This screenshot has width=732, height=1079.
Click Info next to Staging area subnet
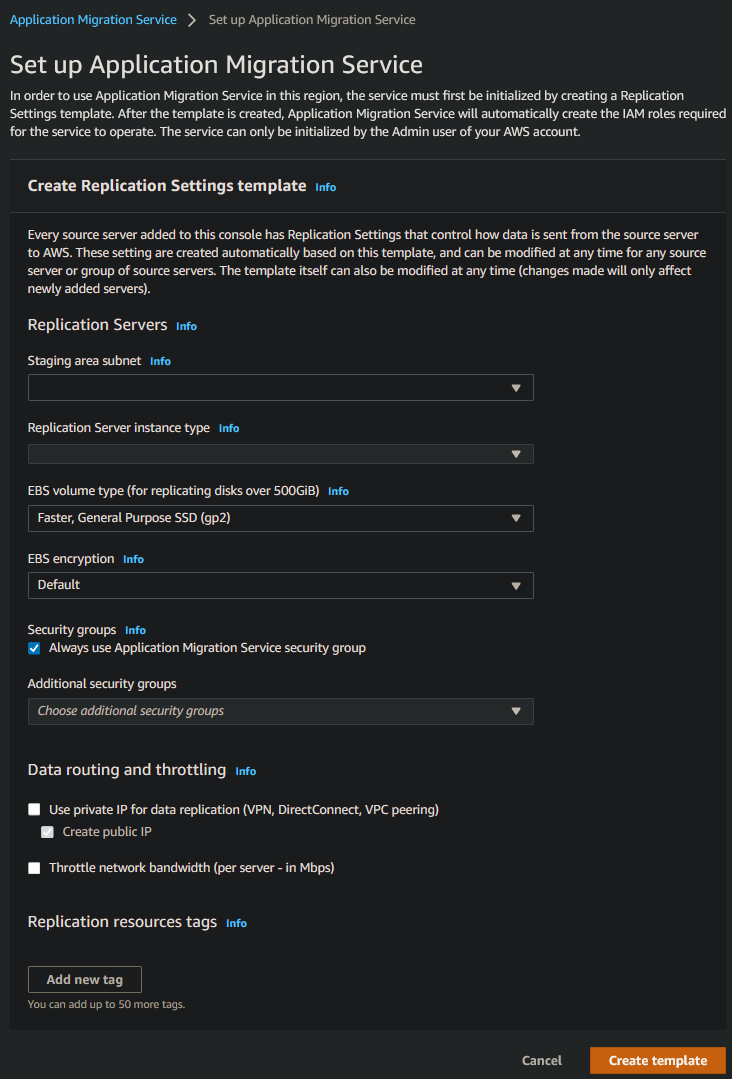click(160, 361)
